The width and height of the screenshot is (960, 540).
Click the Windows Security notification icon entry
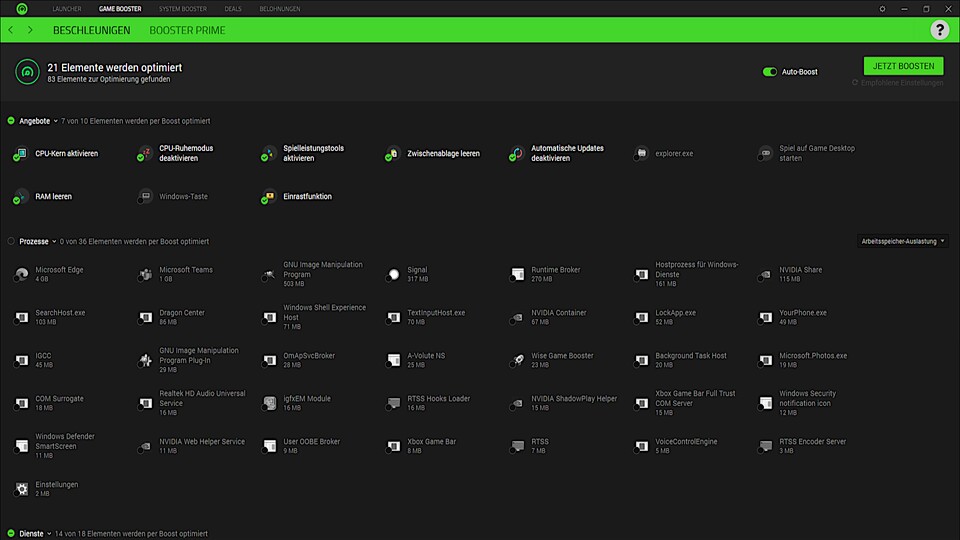765,402
